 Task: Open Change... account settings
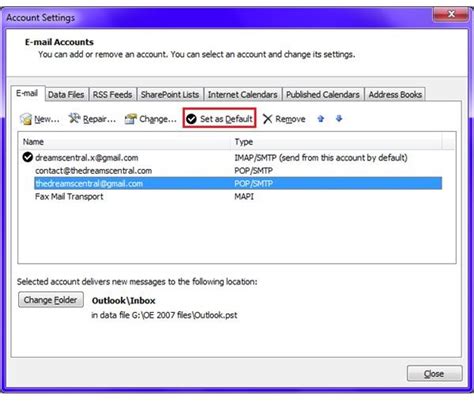click(151, 119)
